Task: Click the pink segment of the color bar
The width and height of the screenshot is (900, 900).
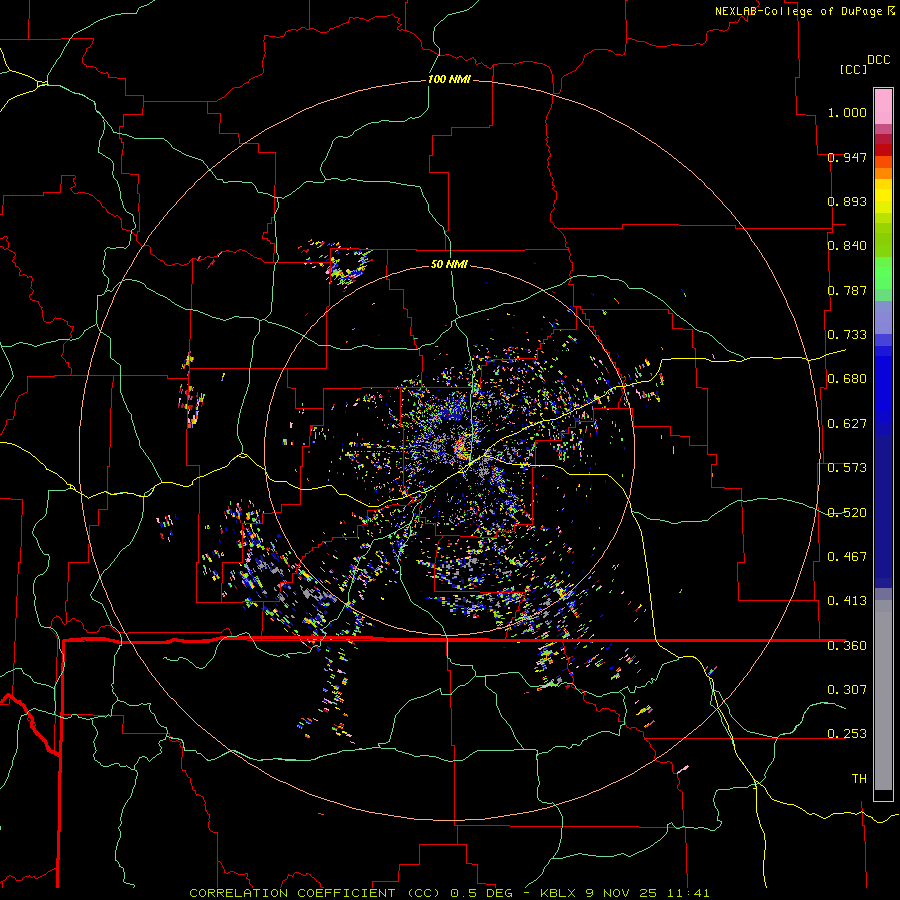Action: tap(883, 106)
